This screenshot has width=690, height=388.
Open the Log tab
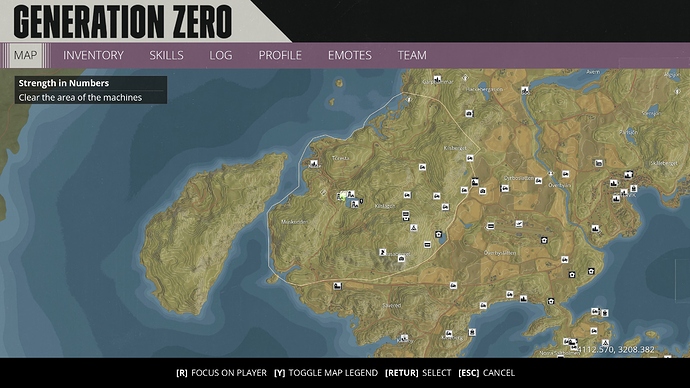[x=220, y=55]
